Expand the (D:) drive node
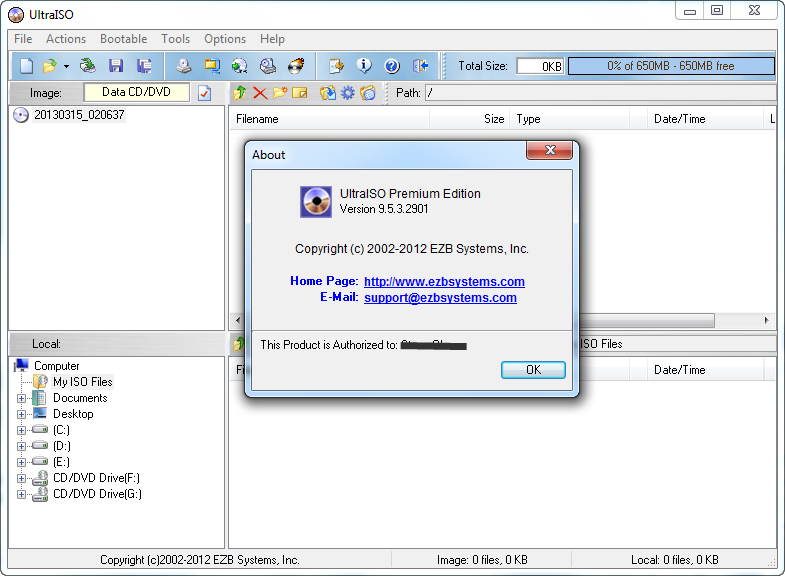The height and width of the screenshot is (576, 785). [x=21, y=446]
